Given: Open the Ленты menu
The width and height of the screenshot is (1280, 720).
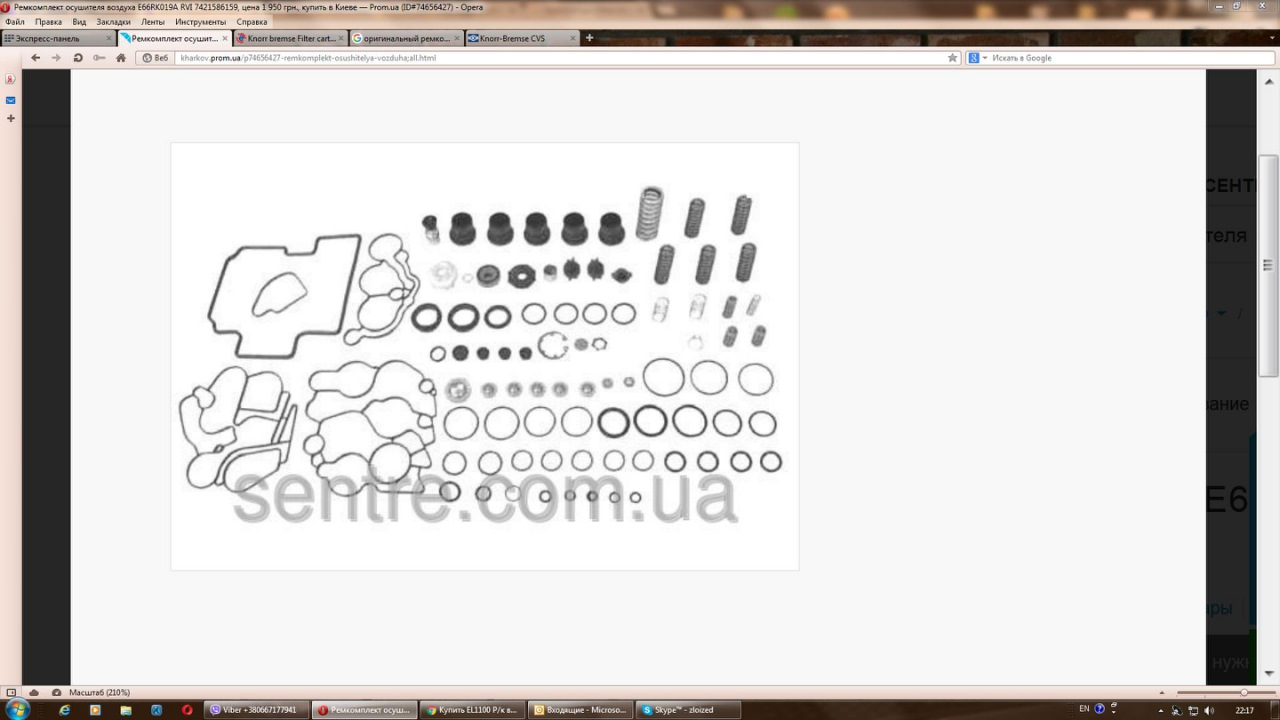Looking at the screenshot, I should pos(153,21).
